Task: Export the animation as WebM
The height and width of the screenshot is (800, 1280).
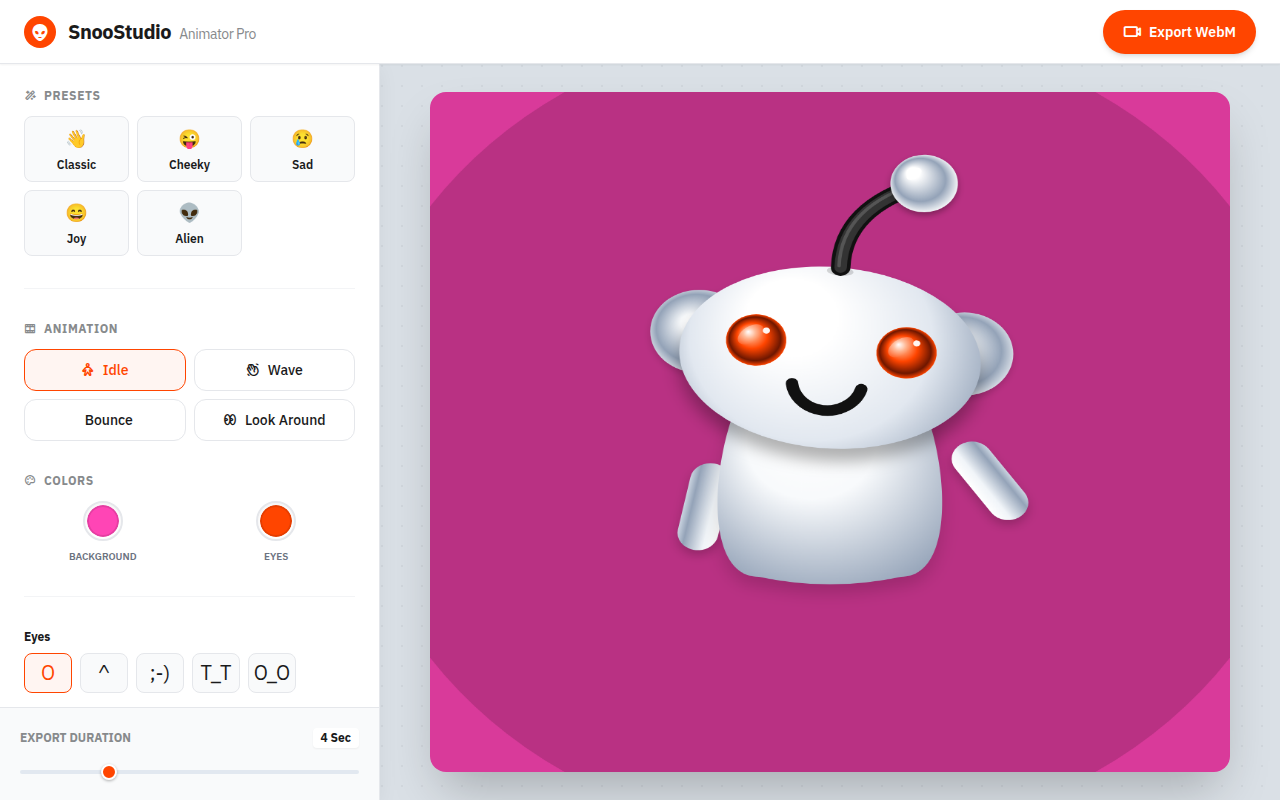Action: (1179, 32)
